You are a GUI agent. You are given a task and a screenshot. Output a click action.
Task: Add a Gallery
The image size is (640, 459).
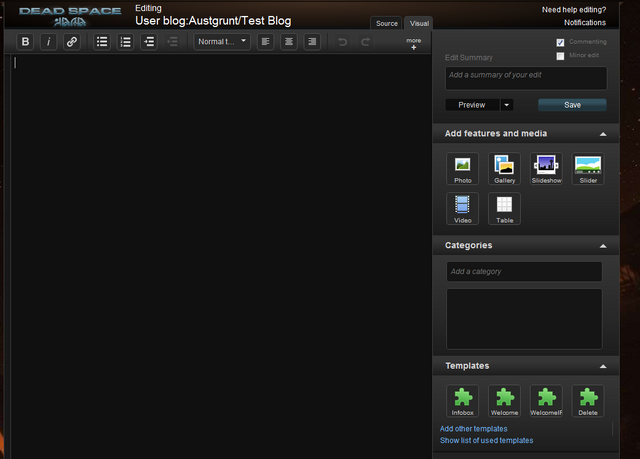pos(504,169)
